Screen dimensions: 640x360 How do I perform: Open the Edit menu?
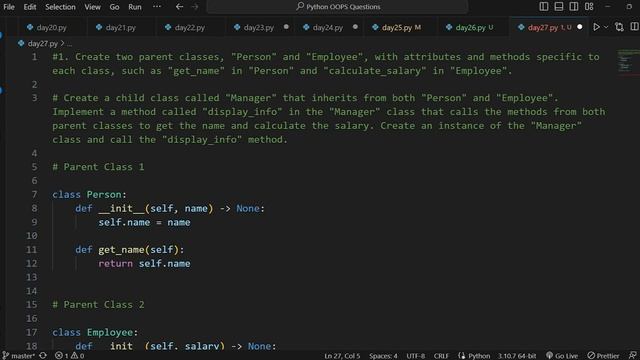[x=29, y=7]
